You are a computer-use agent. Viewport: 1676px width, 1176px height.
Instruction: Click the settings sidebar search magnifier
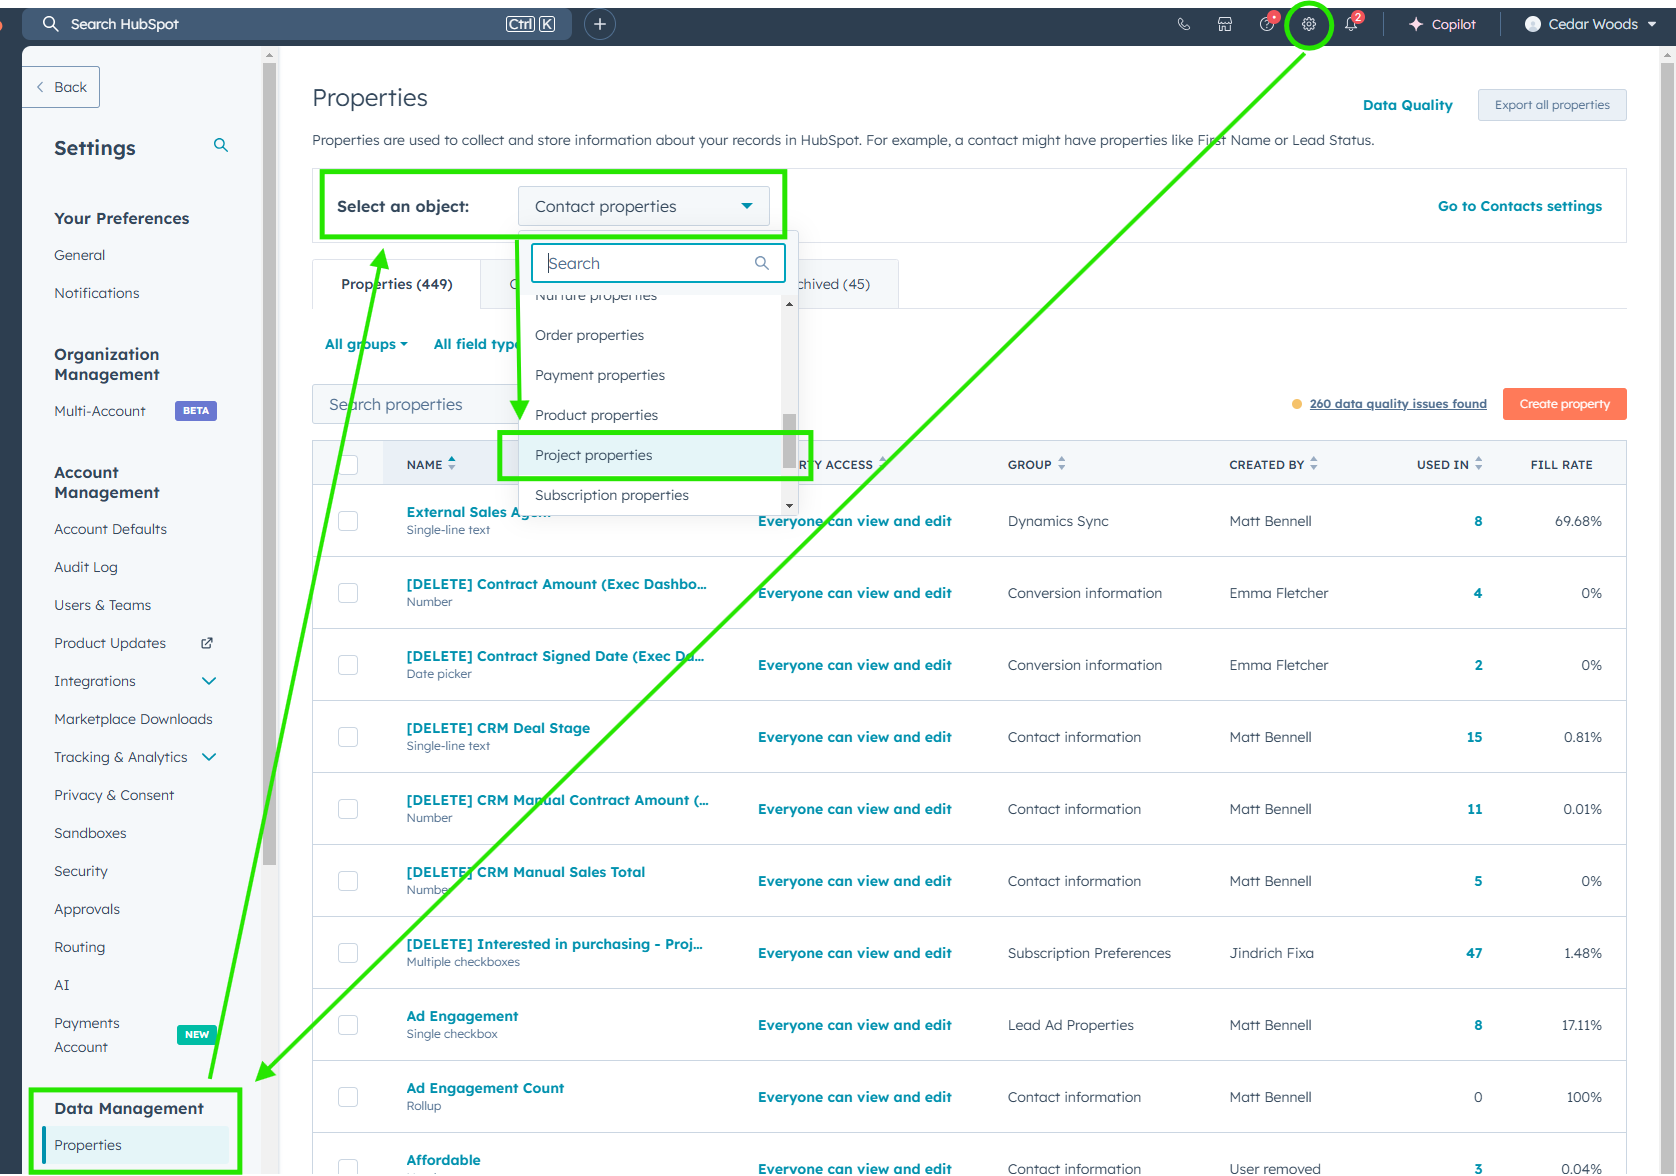coord(221,146)
